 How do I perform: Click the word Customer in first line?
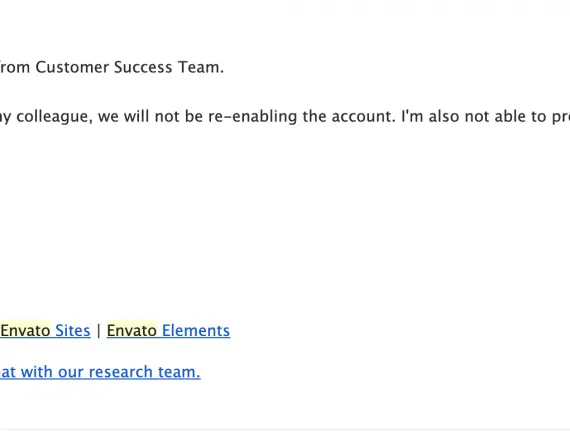[x=72, y=67]
